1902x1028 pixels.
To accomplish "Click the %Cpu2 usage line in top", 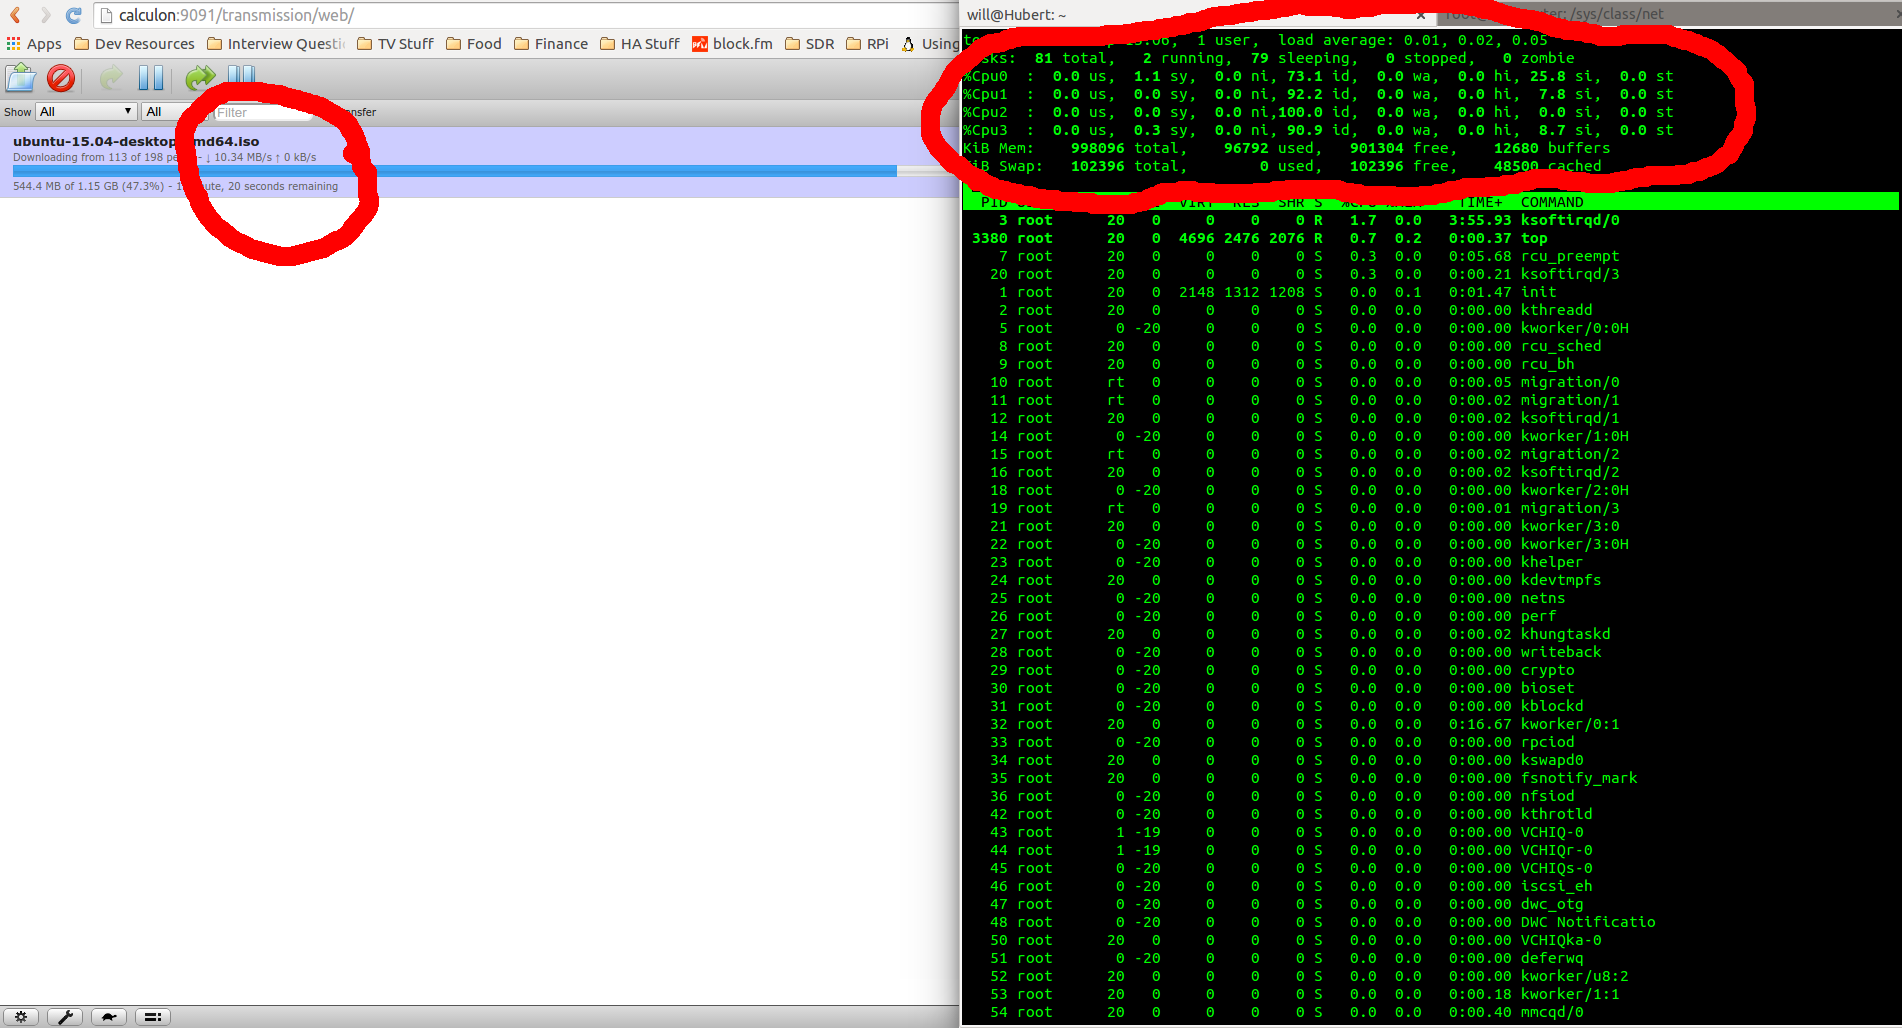I will click(x=1318, y=112).
